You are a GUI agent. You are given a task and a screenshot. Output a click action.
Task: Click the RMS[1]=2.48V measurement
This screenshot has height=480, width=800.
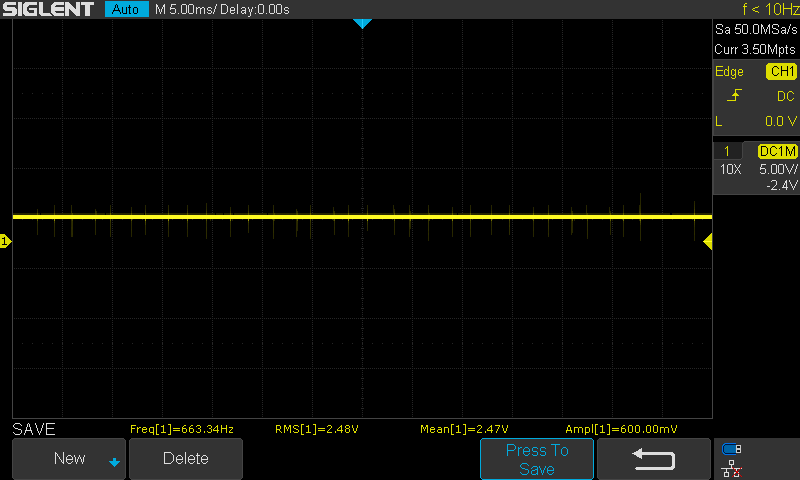316,429
